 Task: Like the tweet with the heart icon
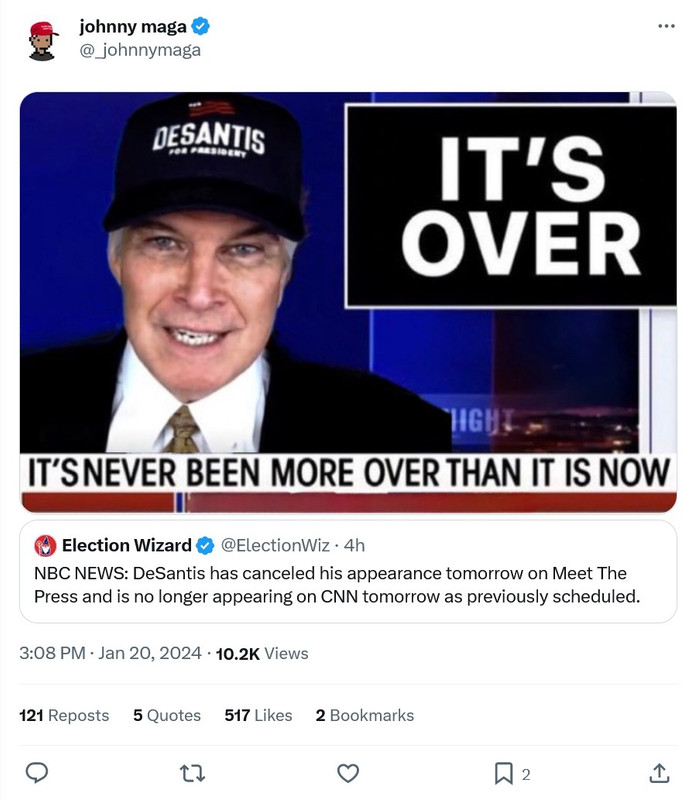[x=348, y=773]
